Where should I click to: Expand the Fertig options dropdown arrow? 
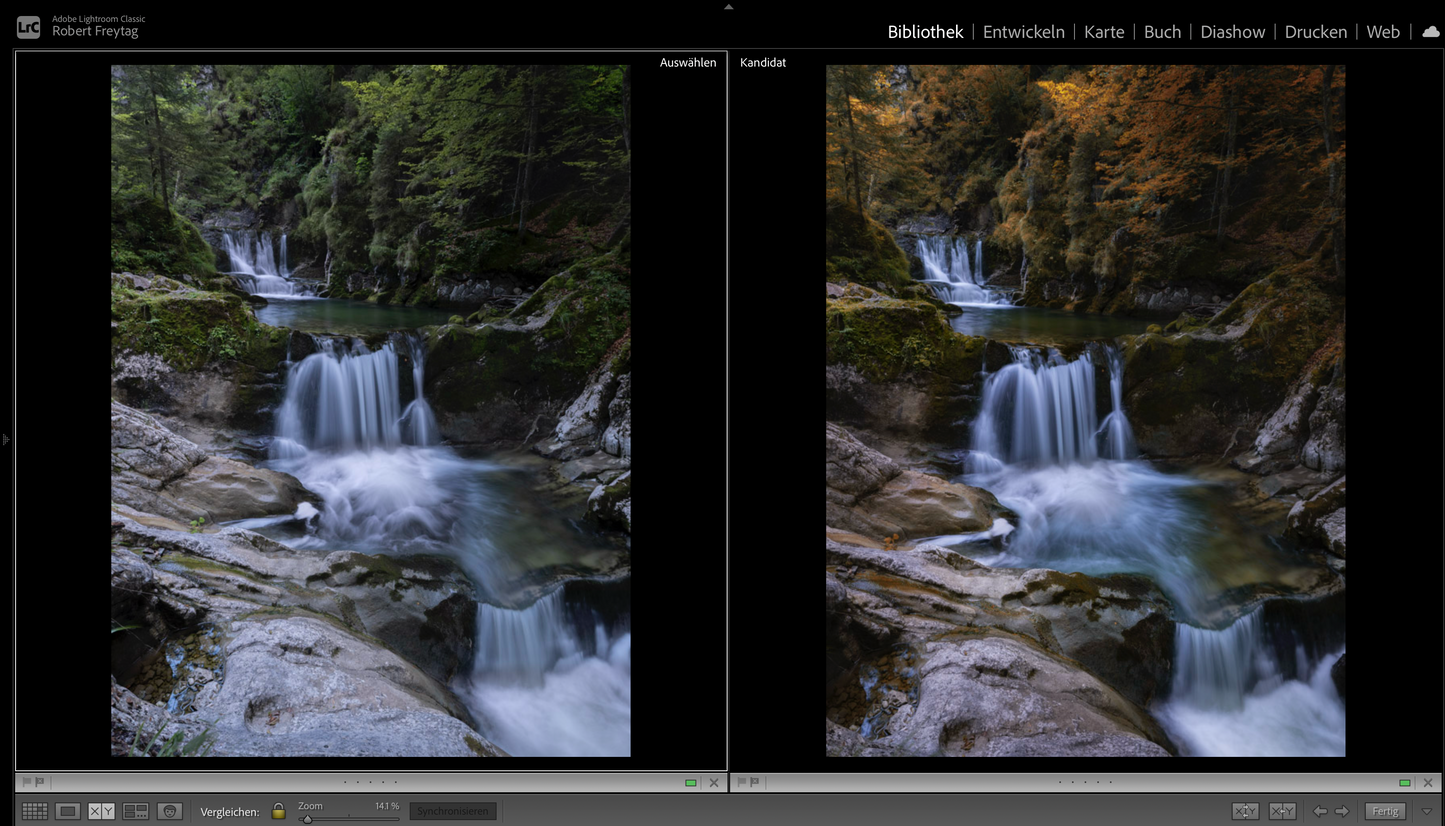point(1427,811)
